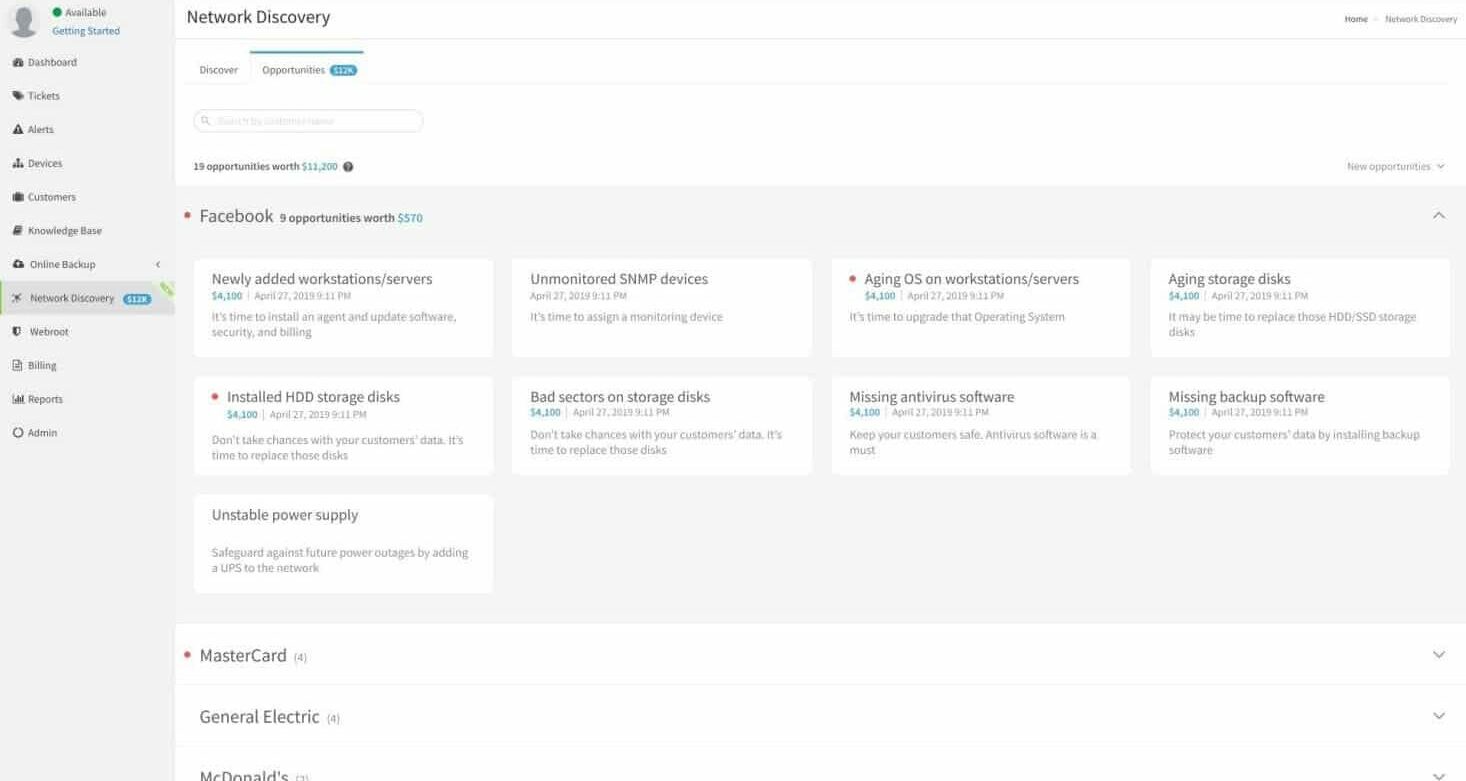
Task: Collapse the Online Backup sidebar submenu
Action: (157, 264)
